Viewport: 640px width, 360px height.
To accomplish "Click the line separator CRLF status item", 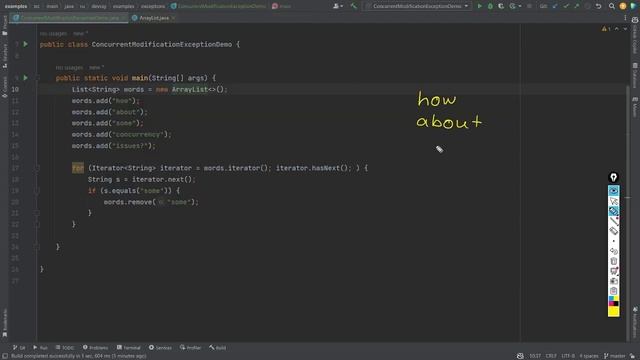I will click(551, 356).
